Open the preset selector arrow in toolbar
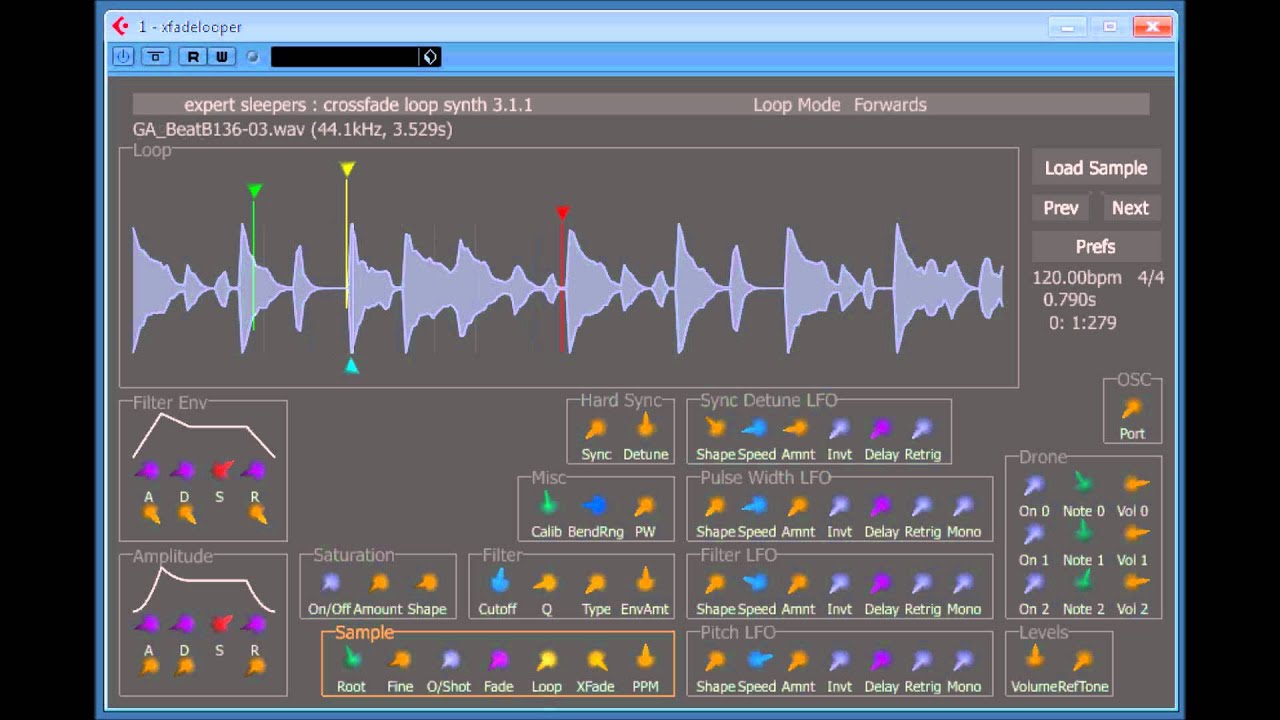This screenshot has height=720, width=1280. (430, 57)
